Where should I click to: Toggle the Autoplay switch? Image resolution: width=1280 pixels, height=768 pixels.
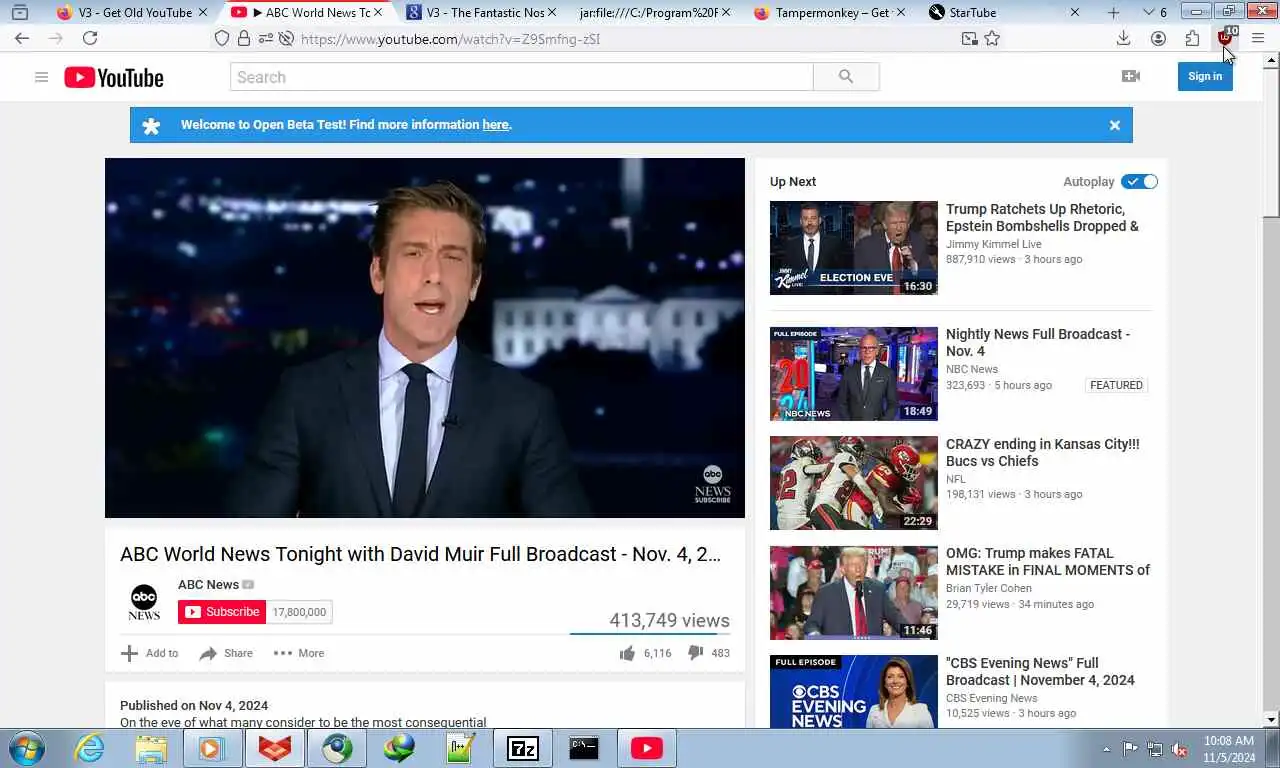pyautogui.click(x=1139, y=181)
